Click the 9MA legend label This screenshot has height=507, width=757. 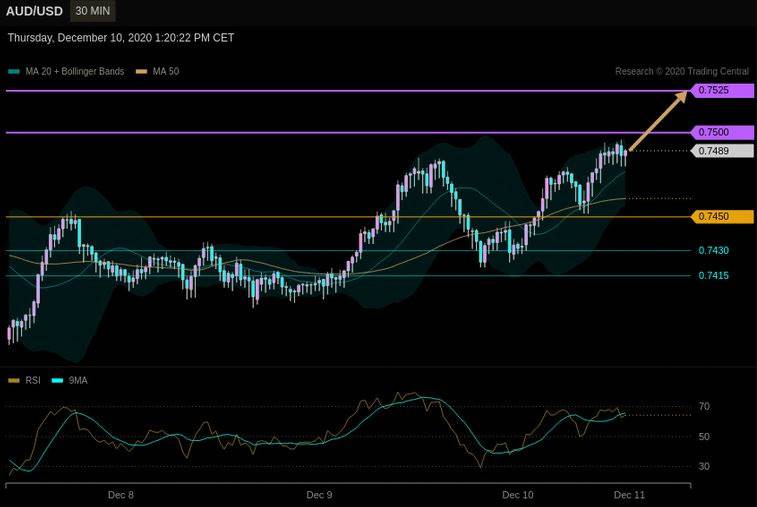(x=78, y=380)
